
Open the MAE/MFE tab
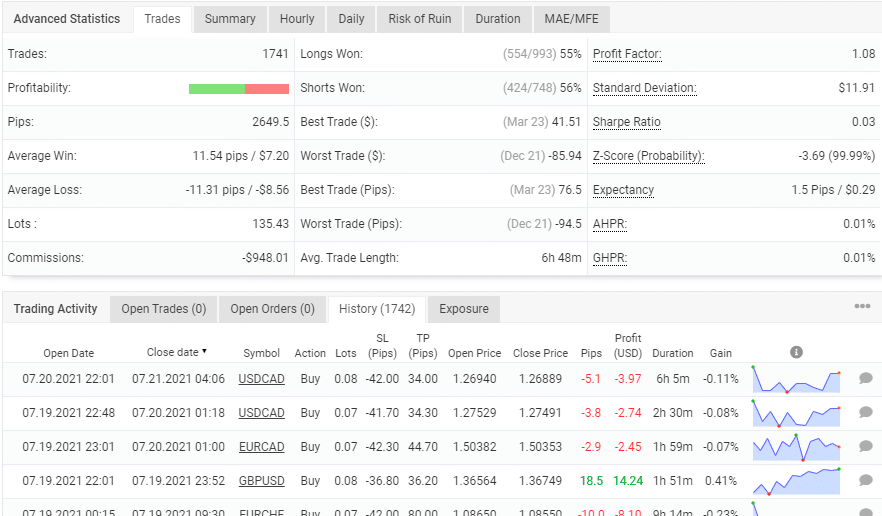click(x=572, y=19)
